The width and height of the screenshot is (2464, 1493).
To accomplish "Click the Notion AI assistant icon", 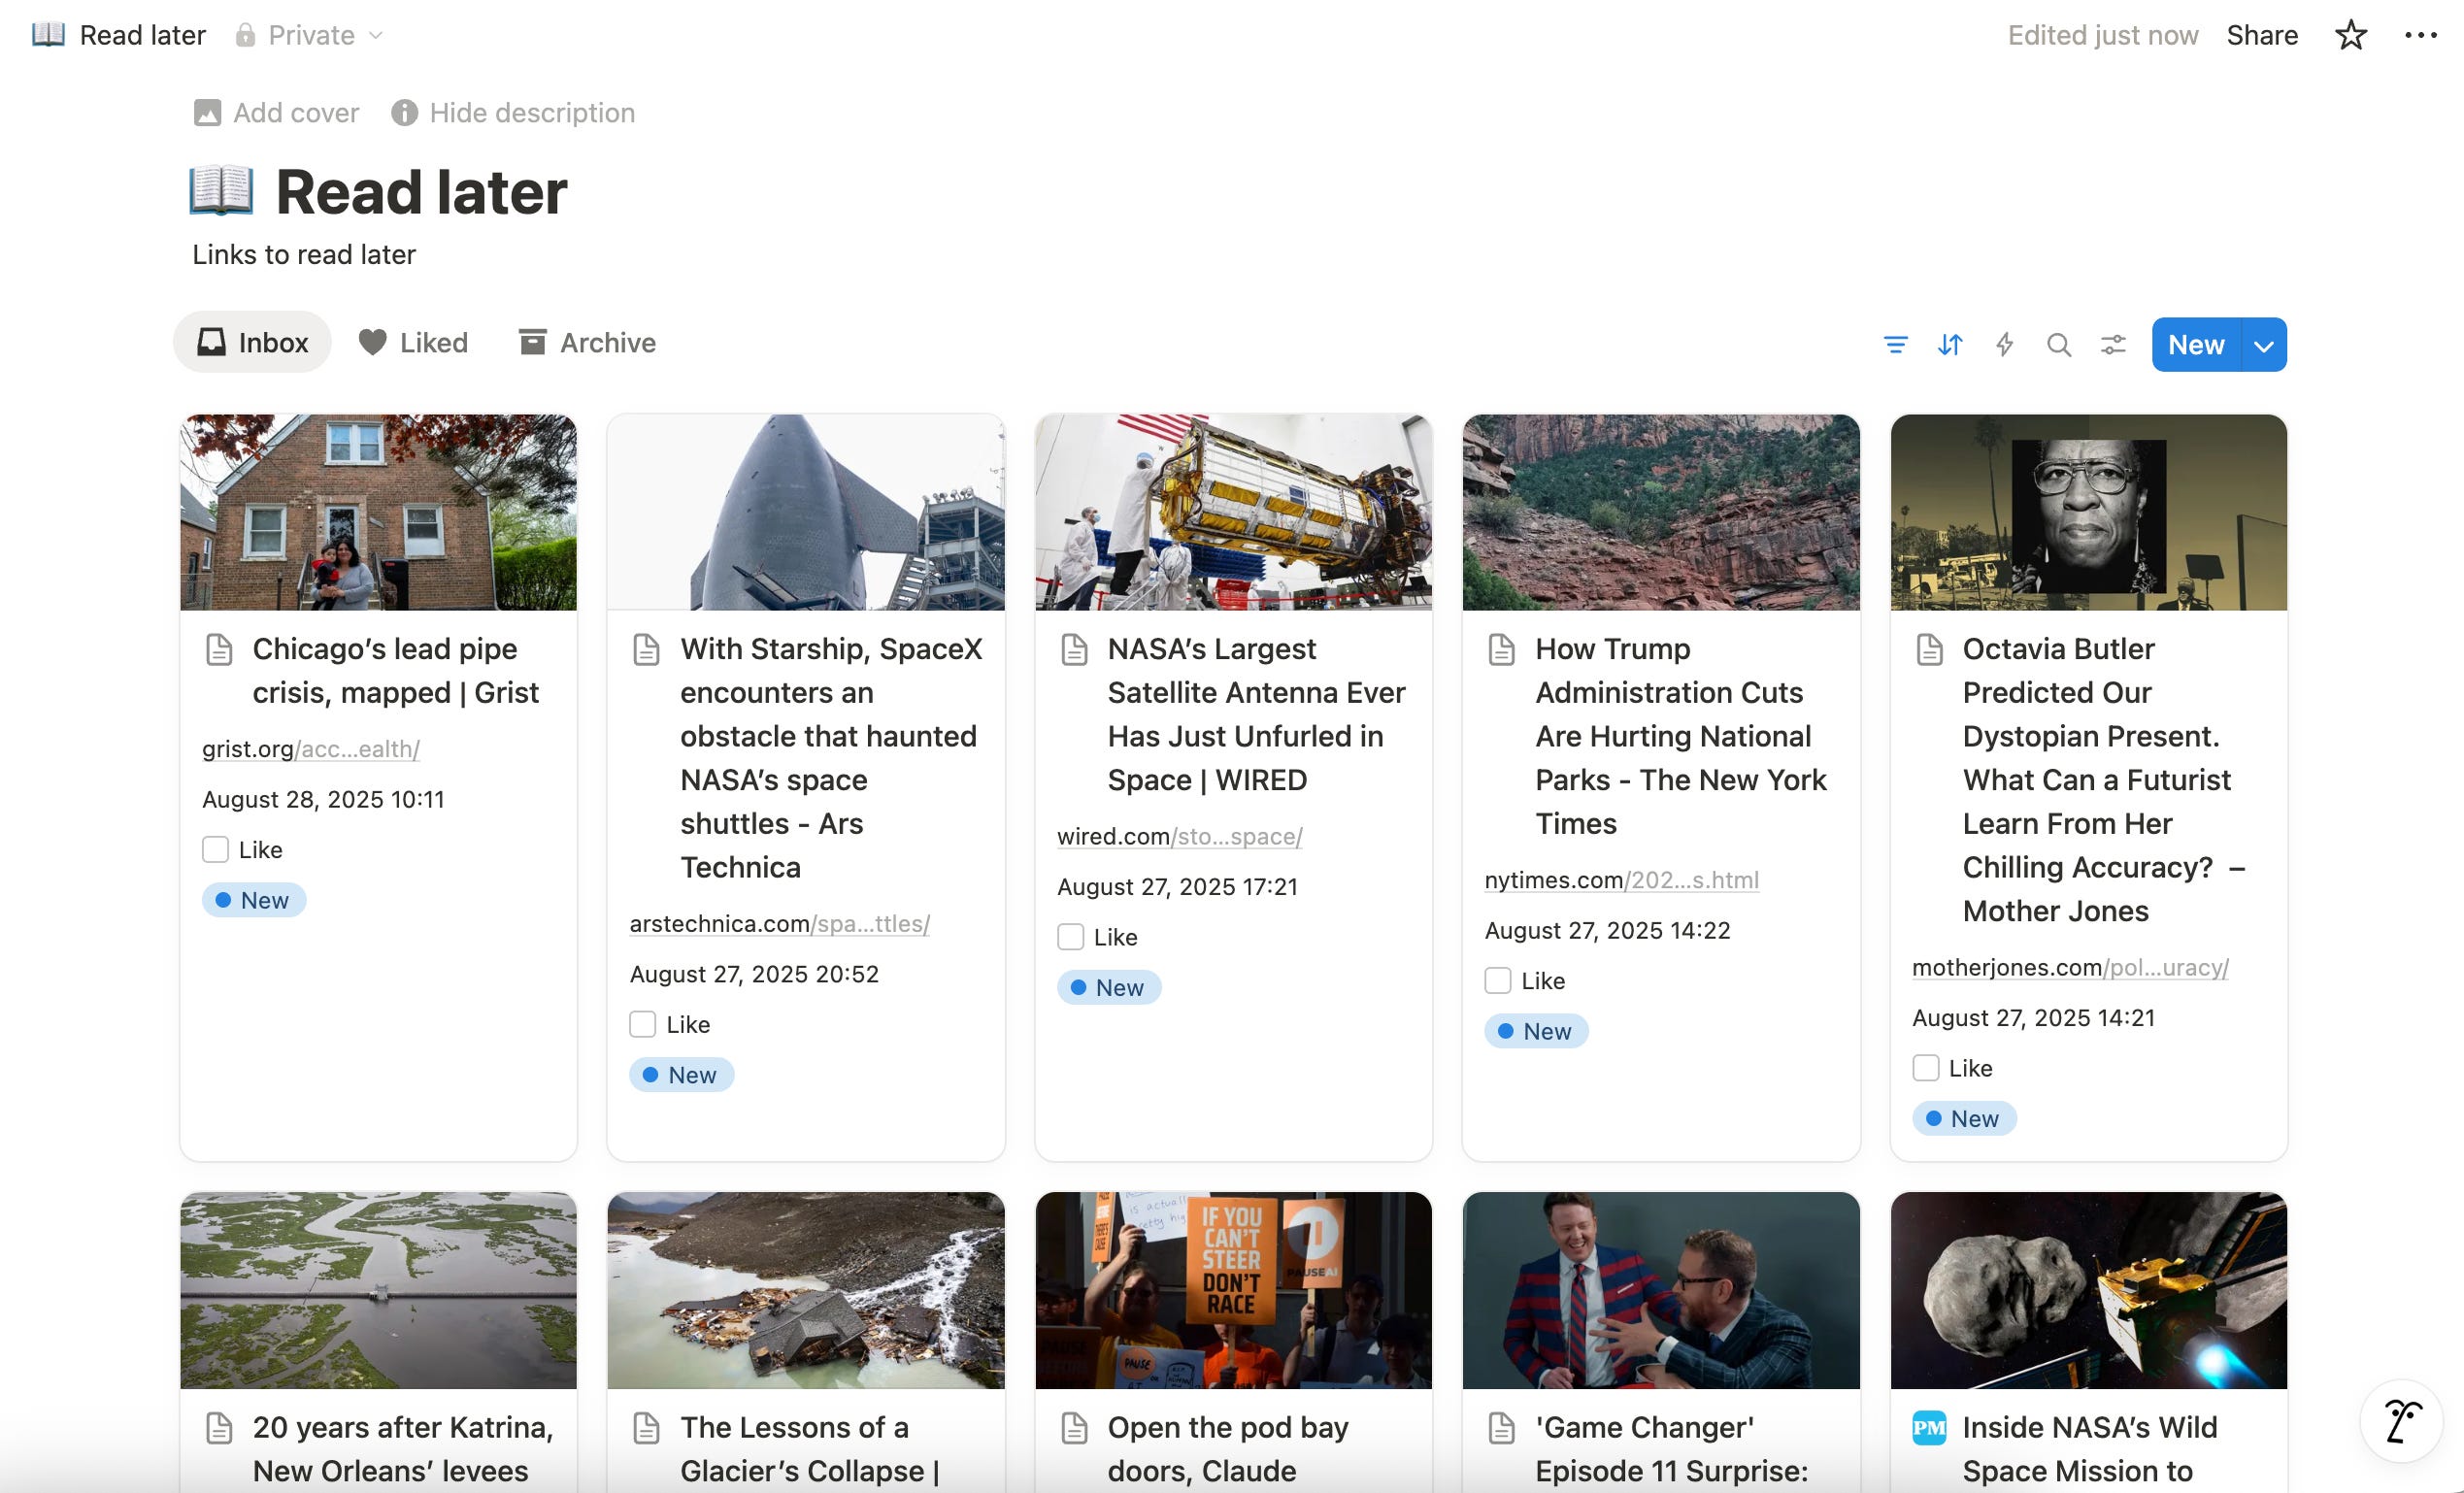I will point(2402,1420).
